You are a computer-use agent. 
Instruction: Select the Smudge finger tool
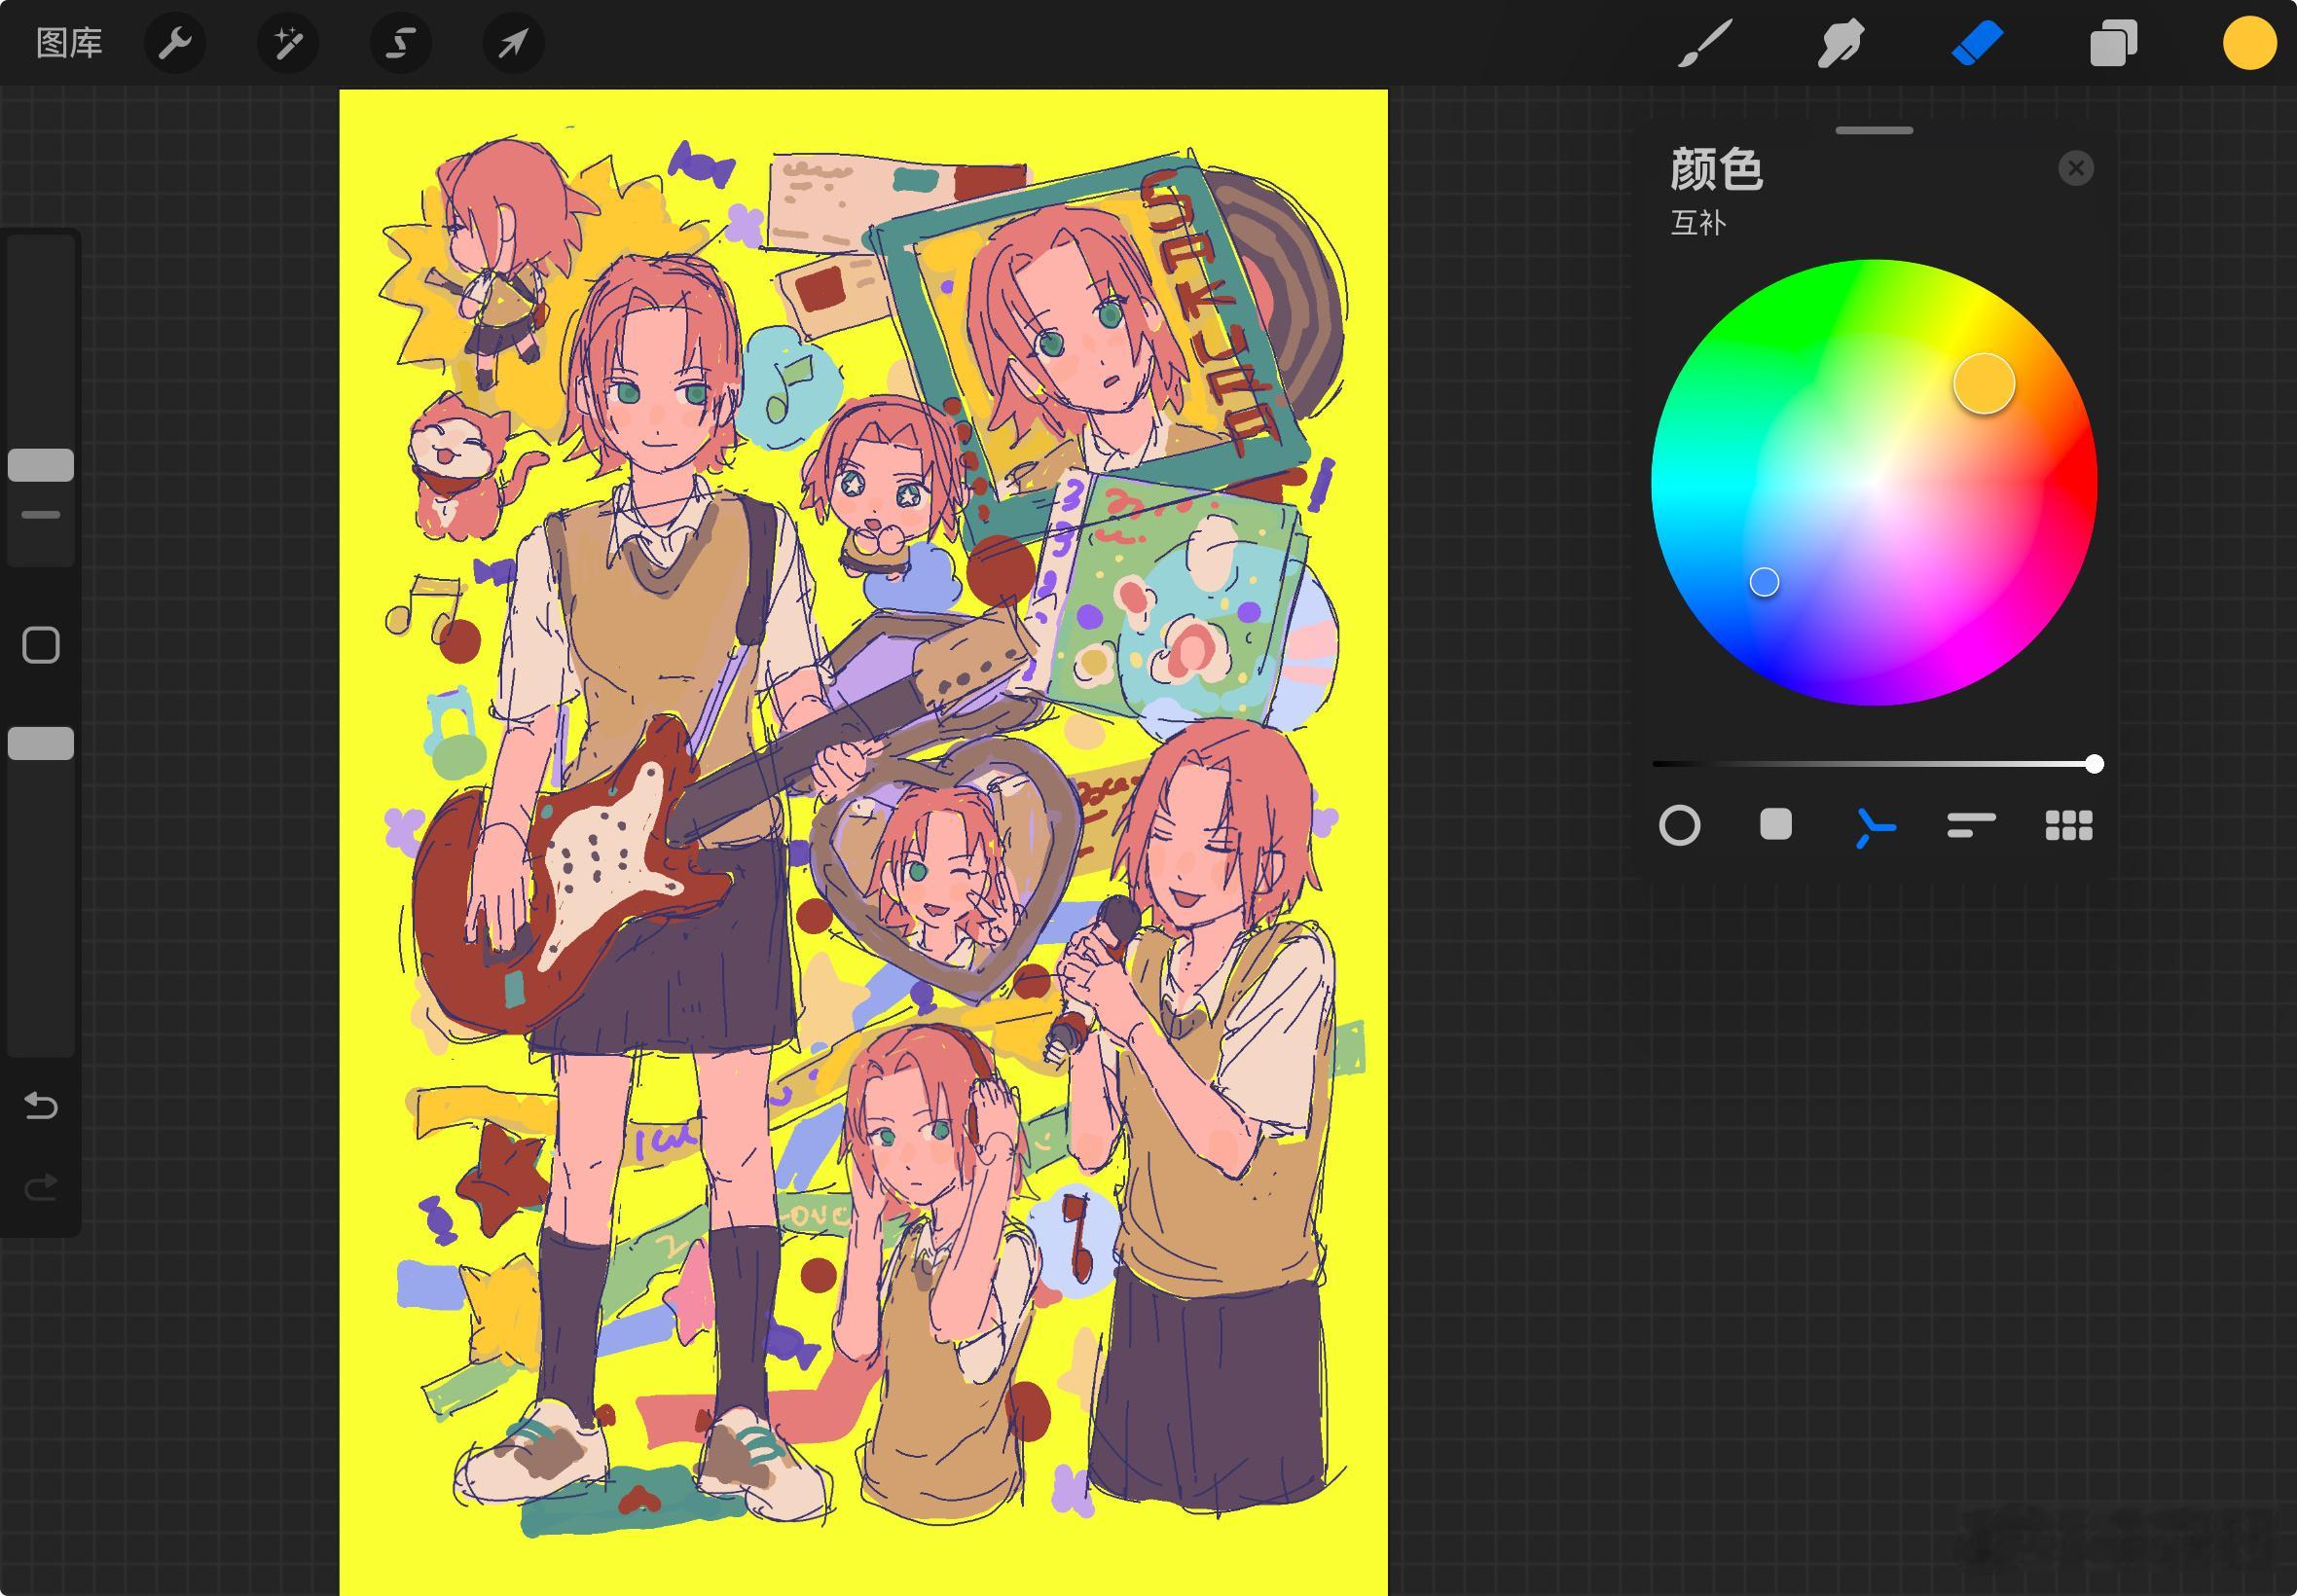1840,44
